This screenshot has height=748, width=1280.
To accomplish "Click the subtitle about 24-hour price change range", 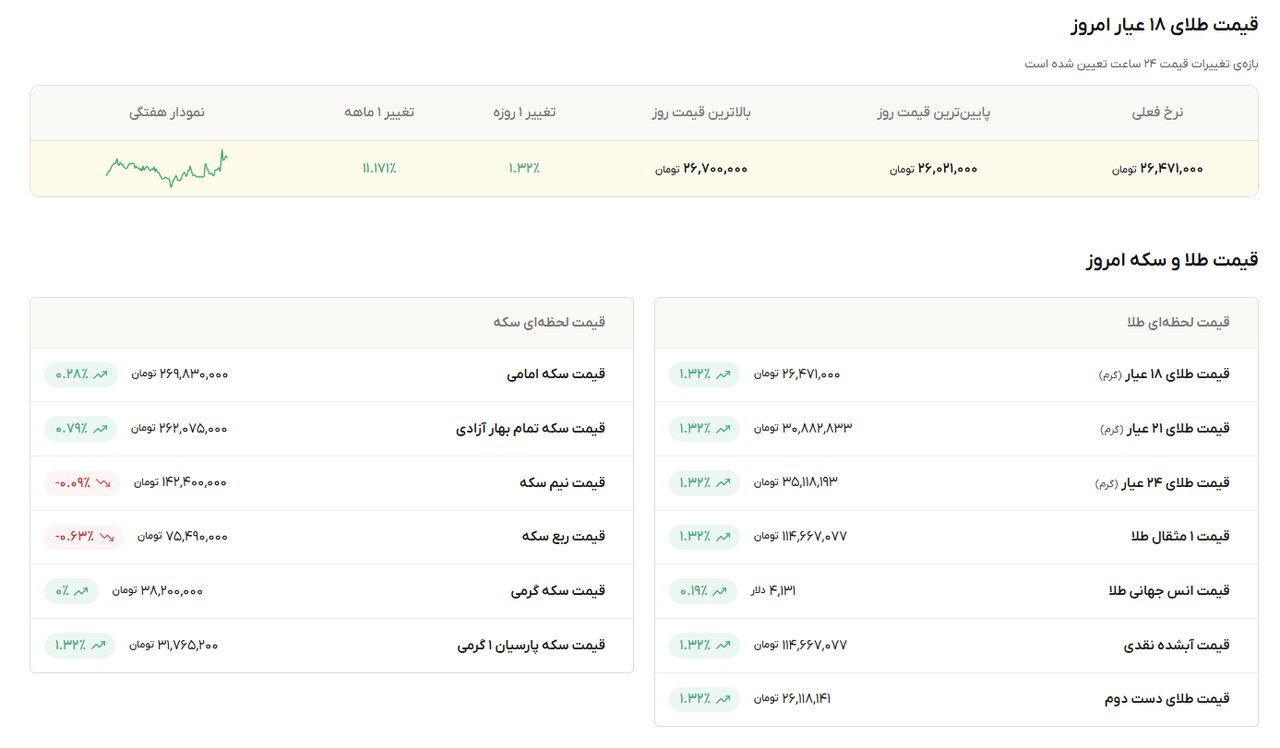I will point(1142,64).
